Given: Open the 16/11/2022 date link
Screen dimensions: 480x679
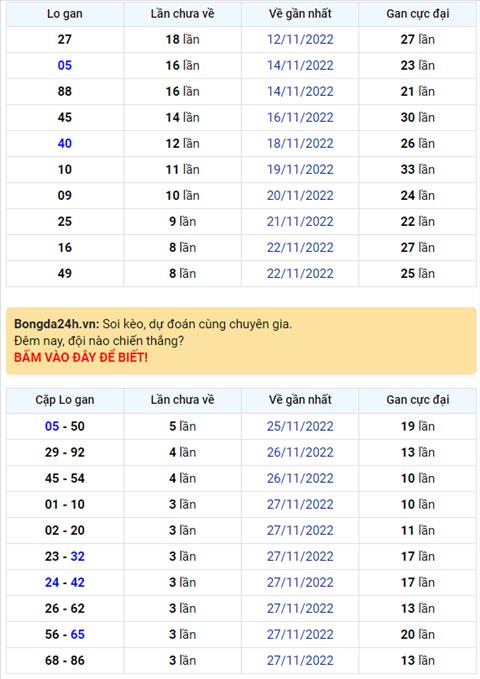Looking at the screenshot, I should 300,117.
